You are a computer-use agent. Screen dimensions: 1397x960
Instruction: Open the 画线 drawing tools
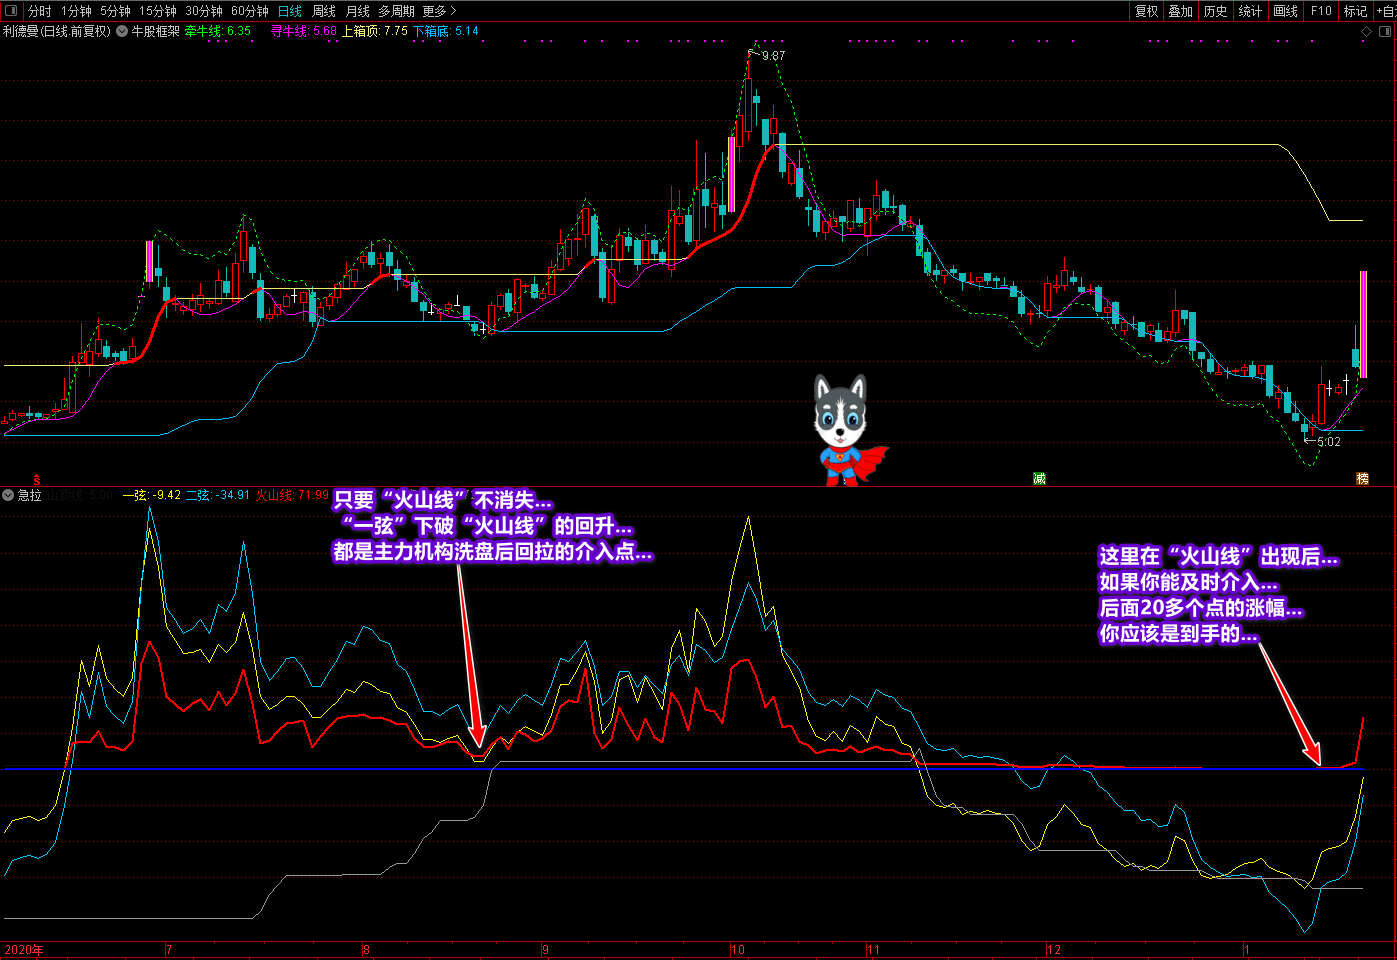[x=1286, y=11]
